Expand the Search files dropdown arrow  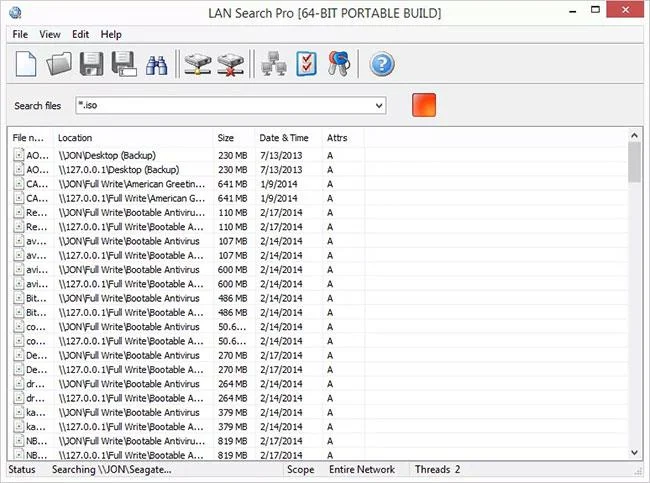pos(379,105)
